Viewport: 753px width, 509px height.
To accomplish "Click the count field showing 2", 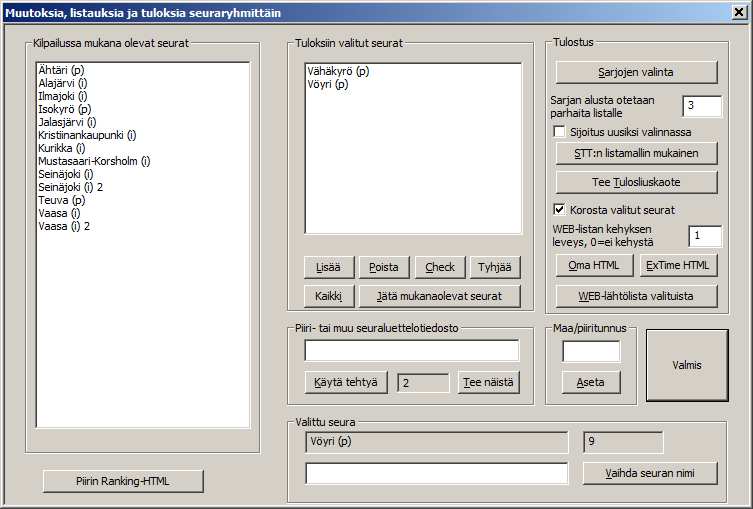I will tap(423, 383).
